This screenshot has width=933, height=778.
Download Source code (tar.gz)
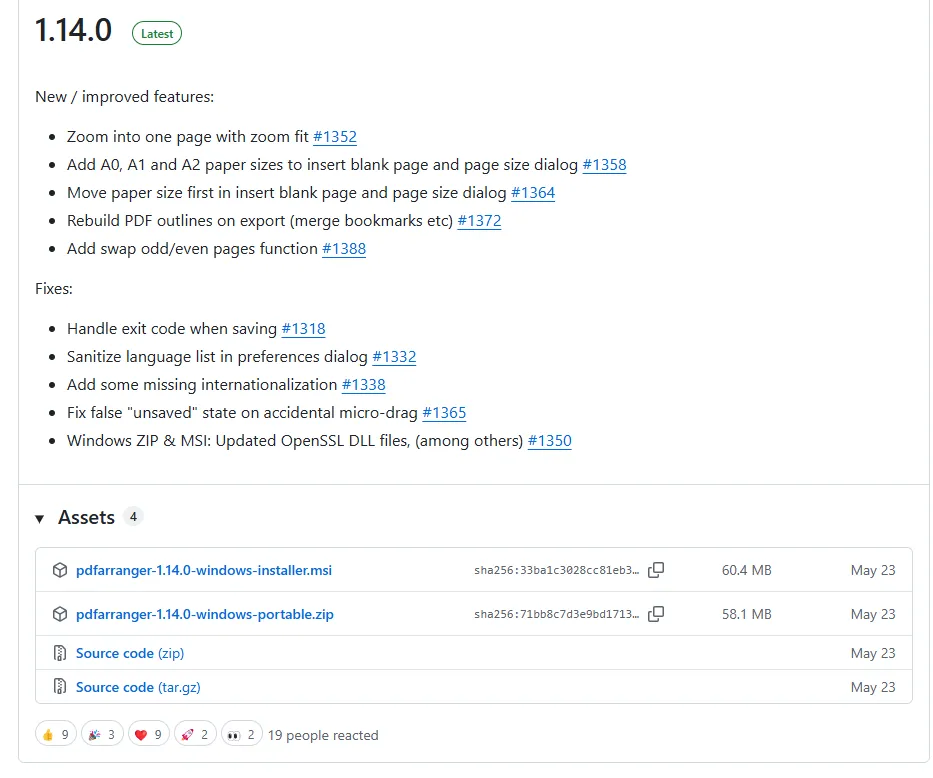click(x=138, y=687)
